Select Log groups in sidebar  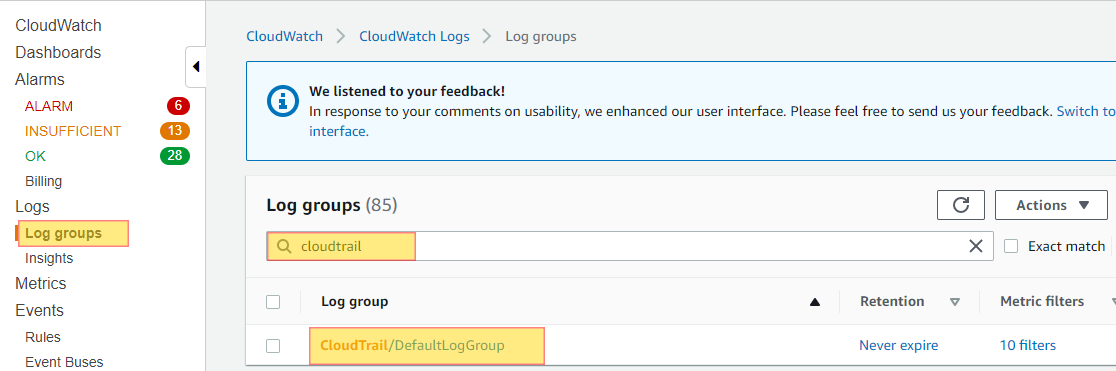click(63, 233)
